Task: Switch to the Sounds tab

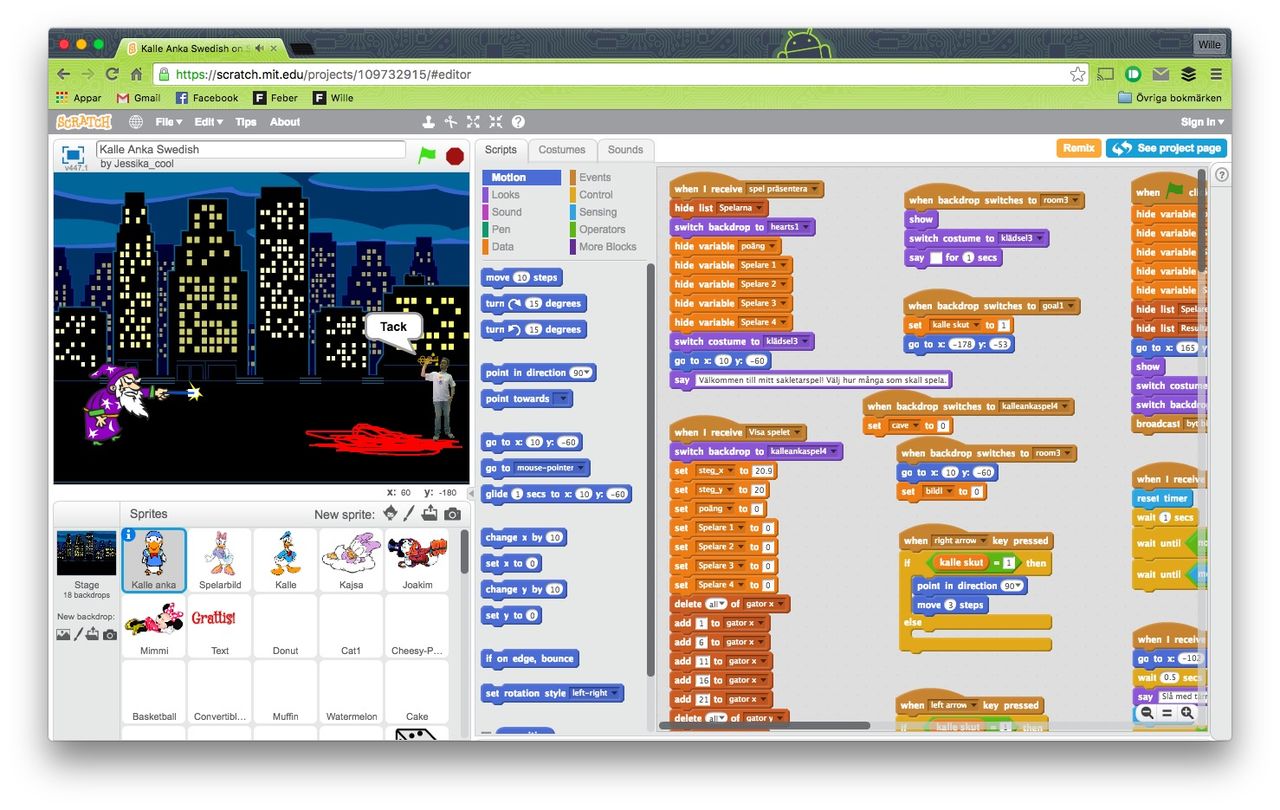Action: pyautogui.click(x=625, y=150)
